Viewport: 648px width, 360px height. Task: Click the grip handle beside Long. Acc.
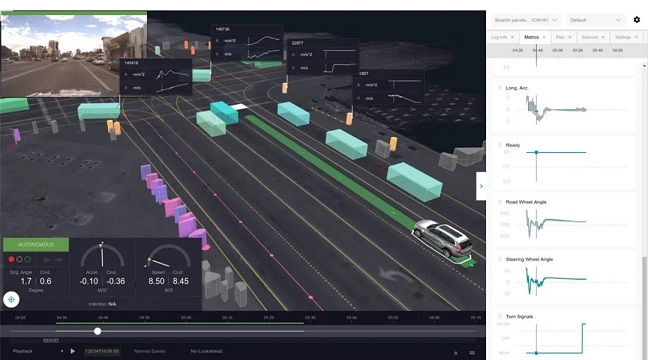tap(499, 88)
